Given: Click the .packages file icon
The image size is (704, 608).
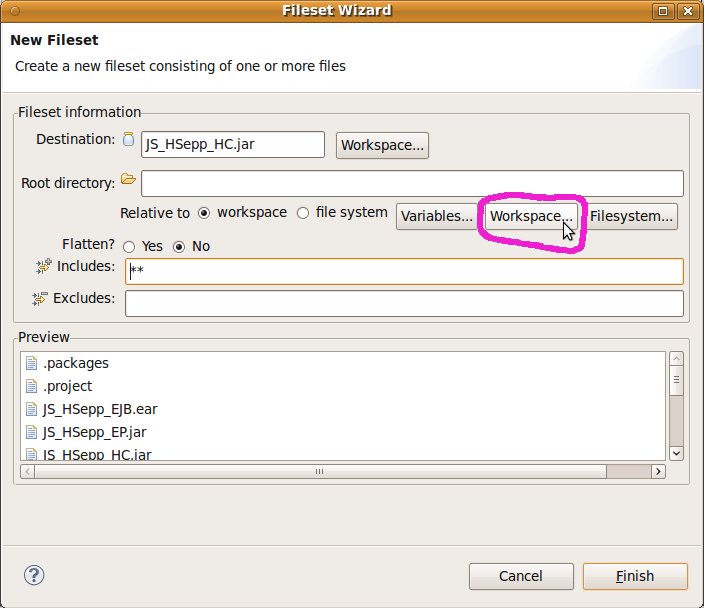Looking at the screenshot, I should coord(31,363).
